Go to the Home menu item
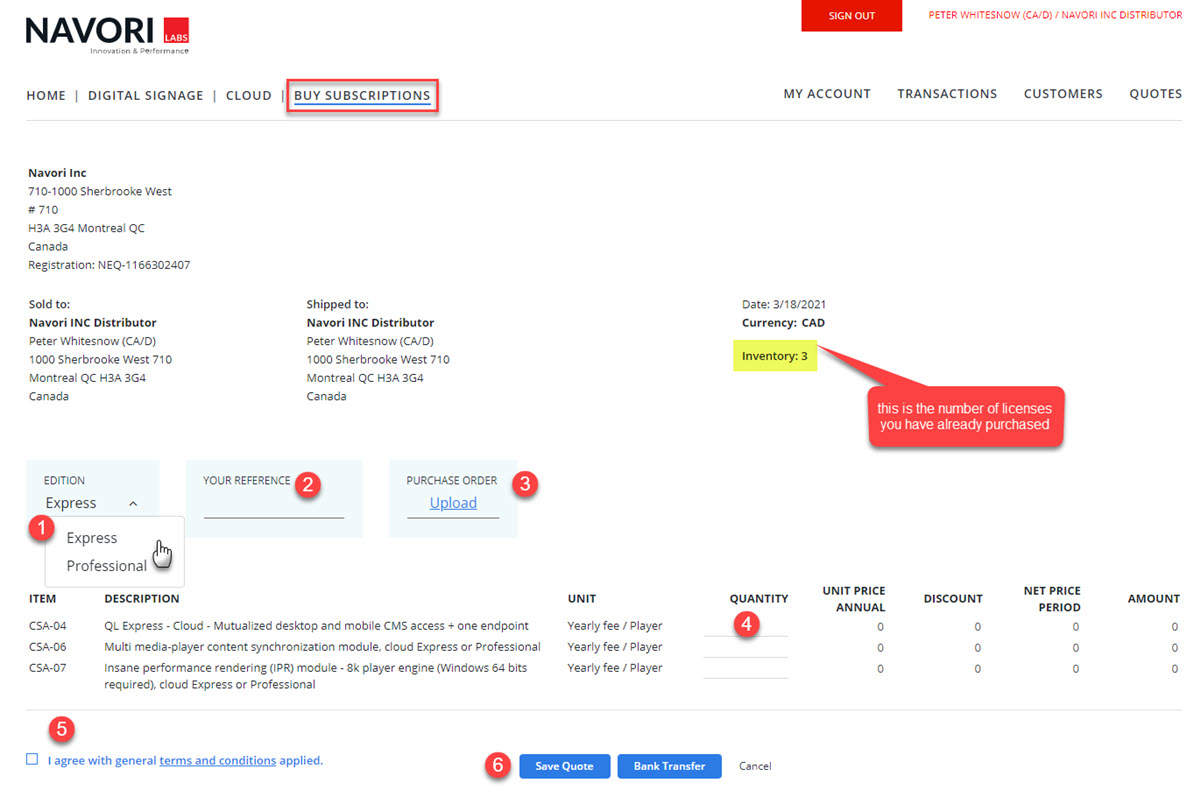The image size is (1201, 804). 46,96
